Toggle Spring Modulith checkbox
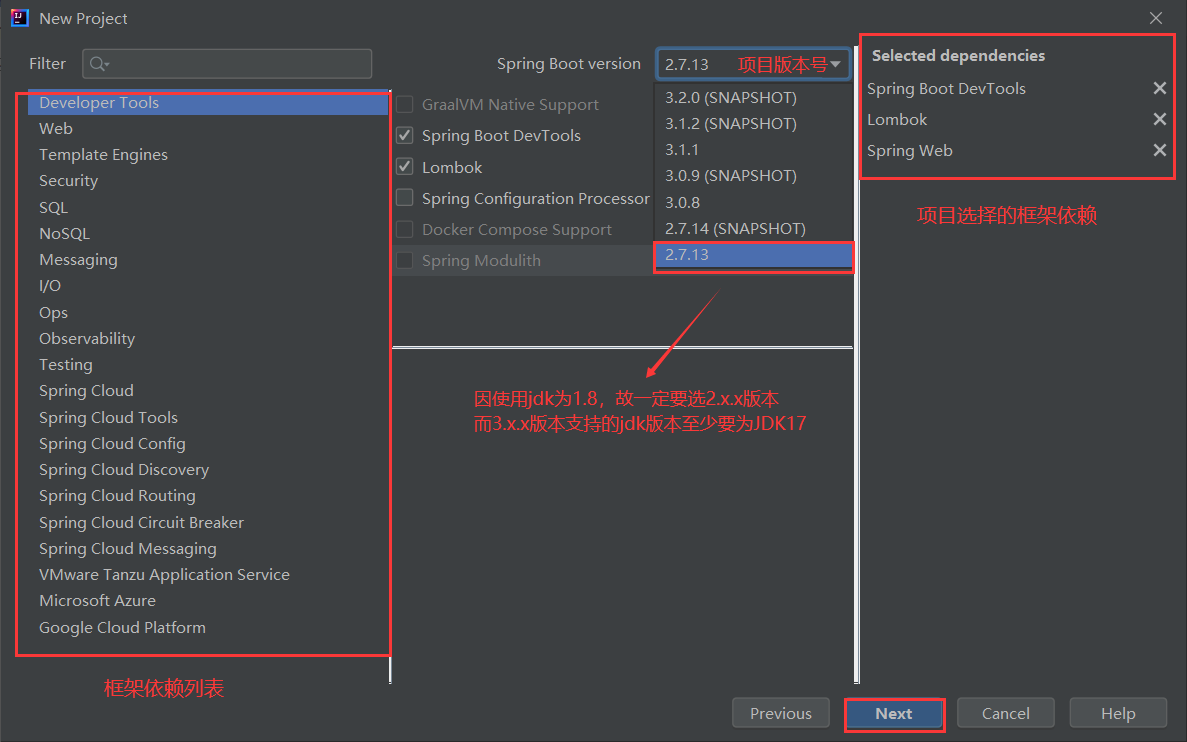Image resolution: width=1187 pixels, height=742 pixels. [405, 260]
